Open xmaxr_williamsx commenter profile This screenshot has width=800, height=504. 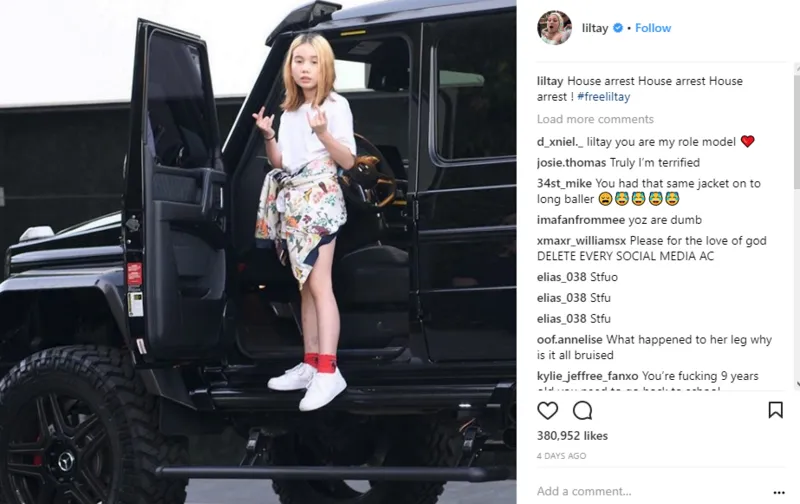582,241
